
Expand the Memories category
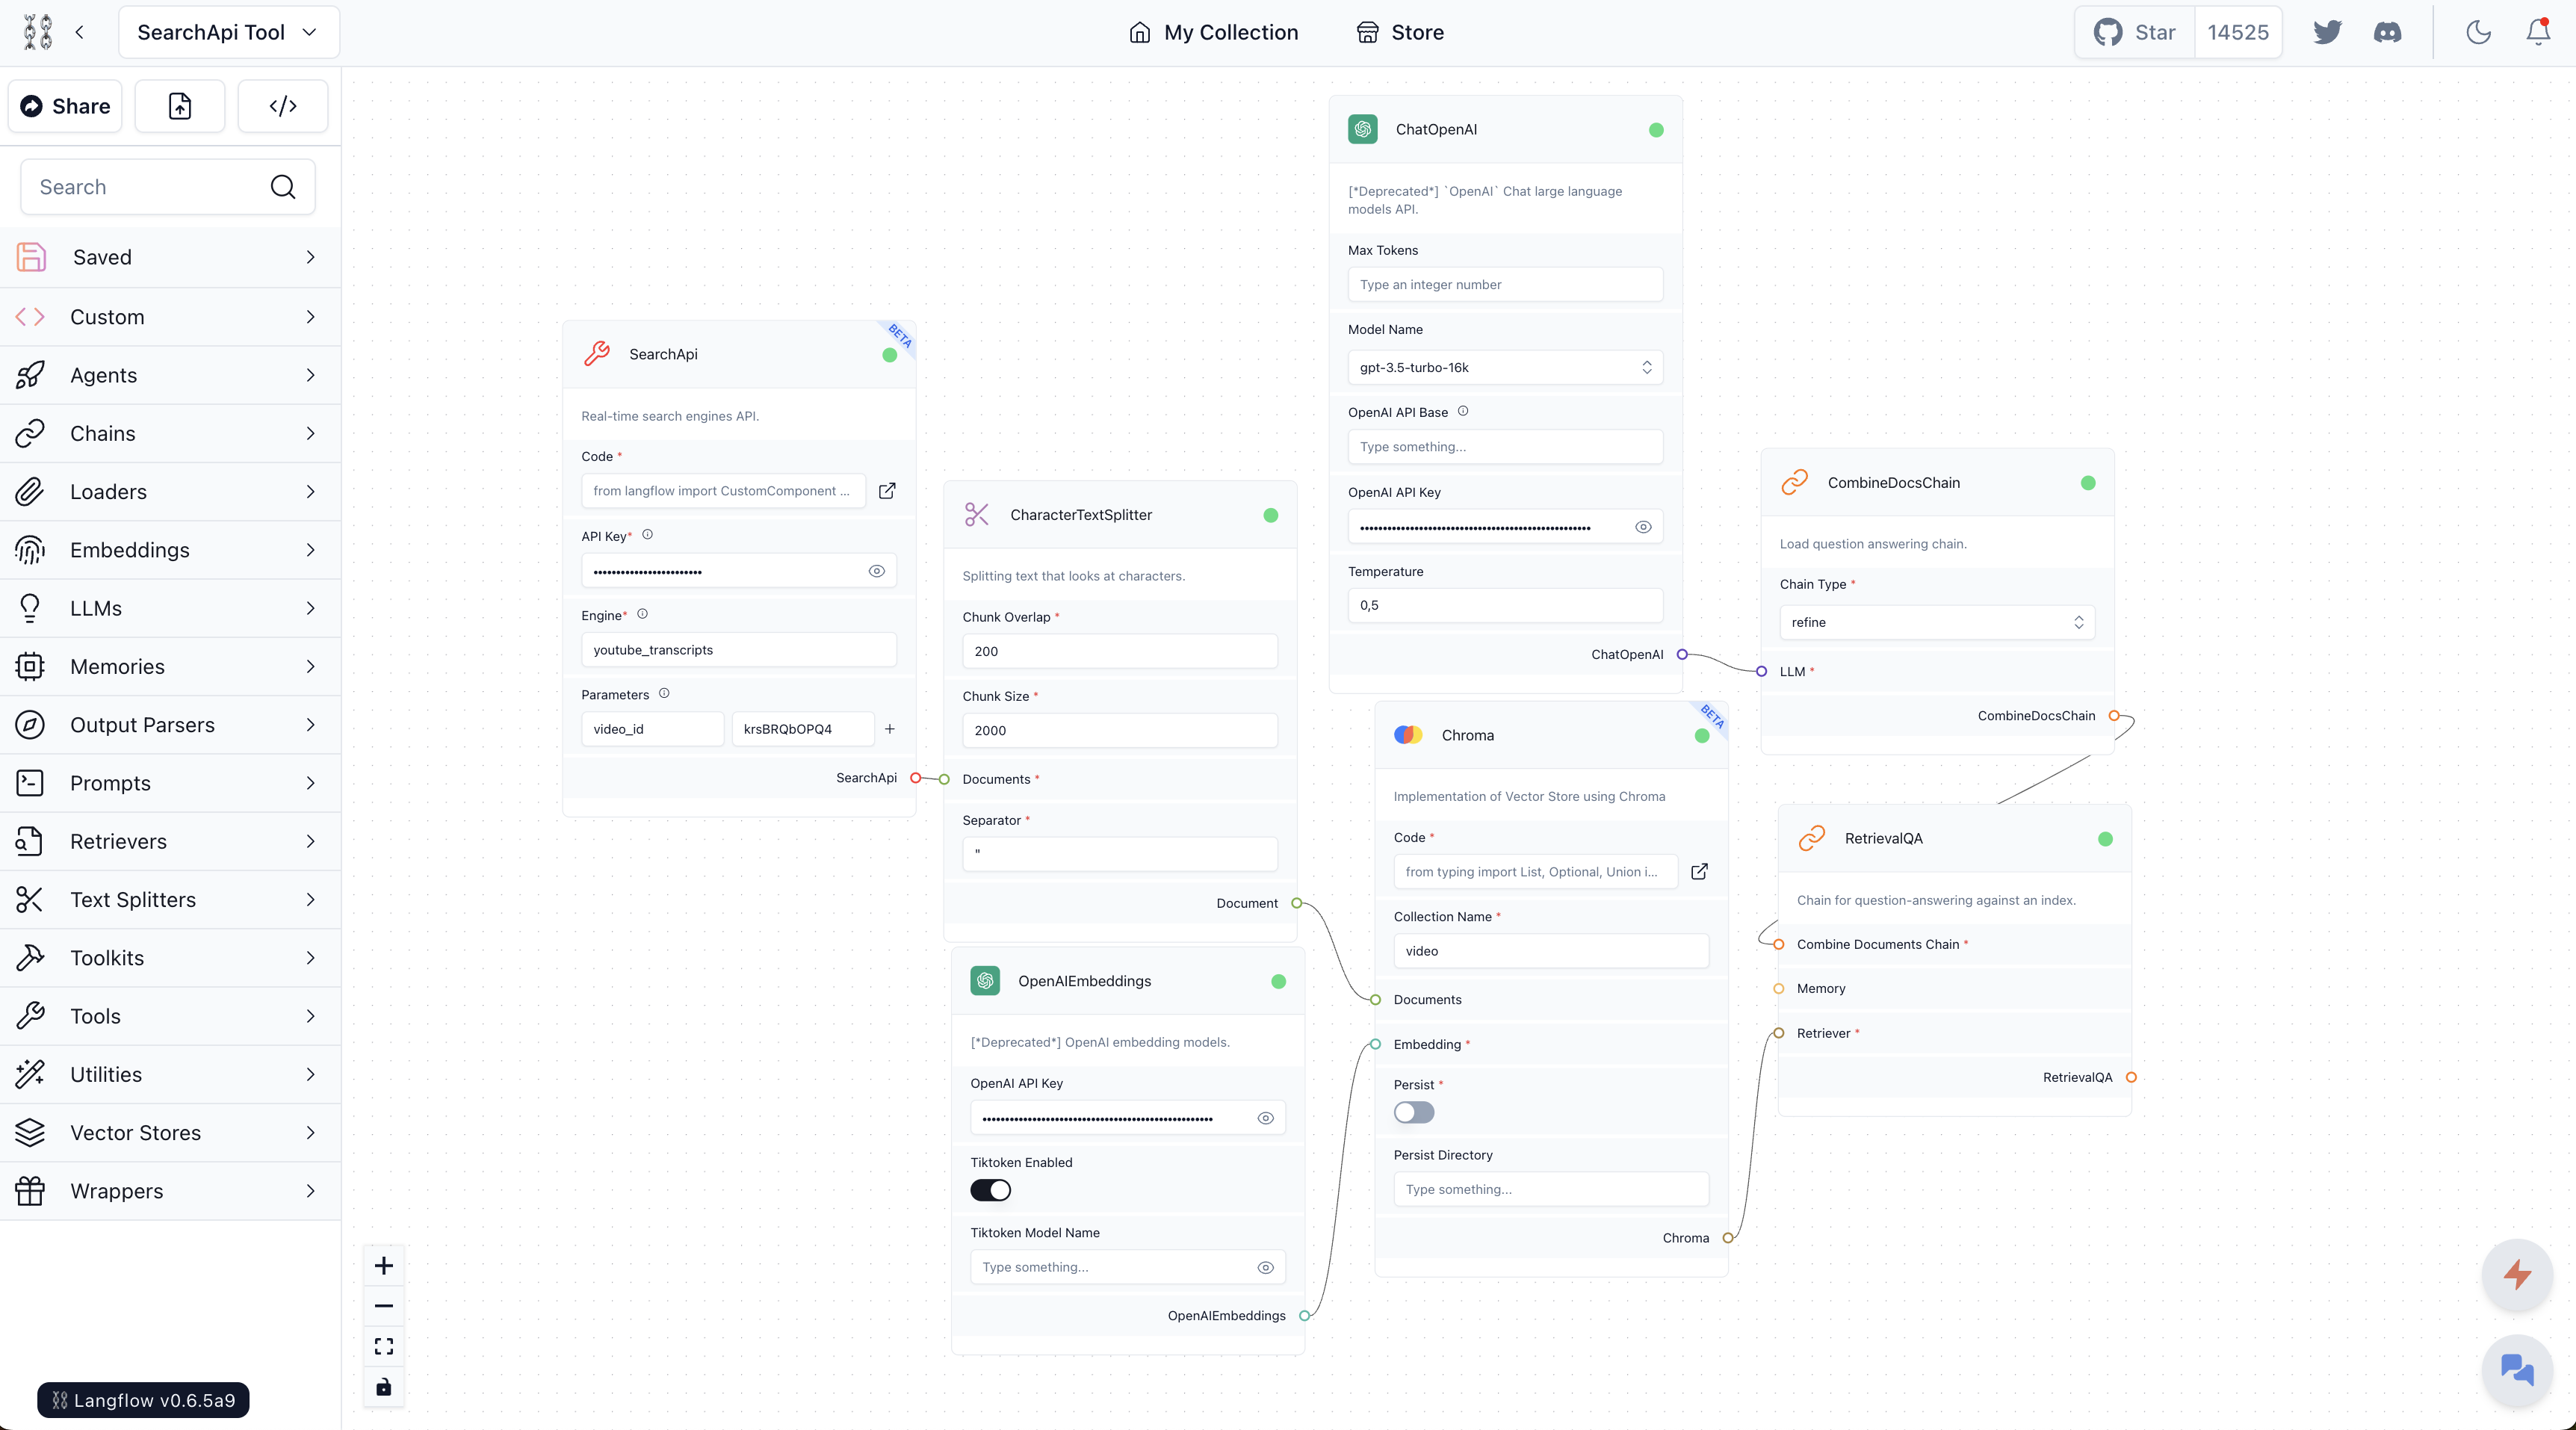170,667
